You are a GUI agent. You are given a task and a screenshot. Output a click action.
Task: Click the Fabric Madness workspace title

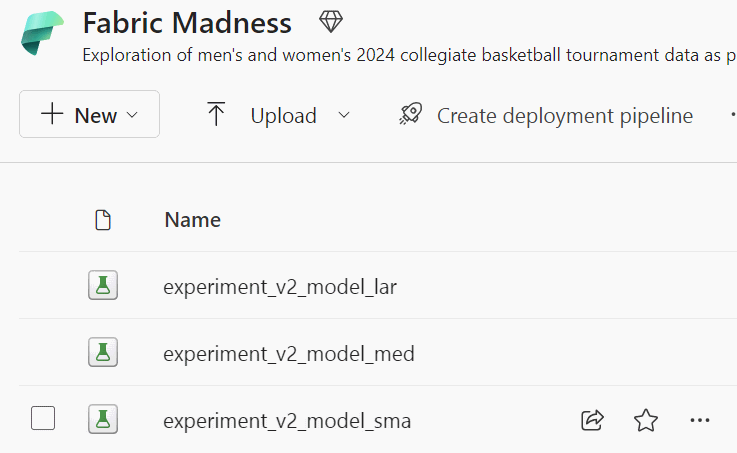[187, 23]
